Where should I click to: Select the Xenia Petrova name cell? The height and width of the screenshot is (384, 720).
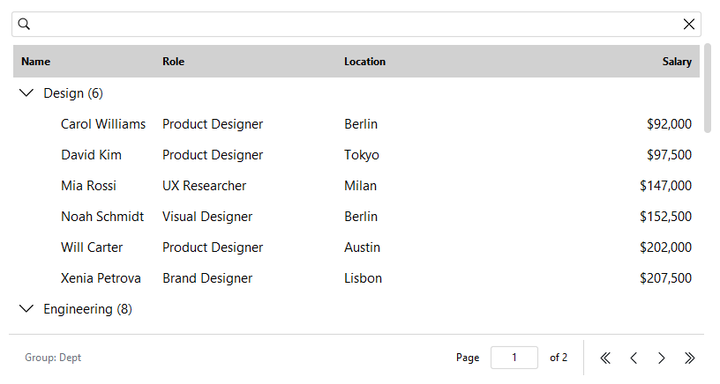101,278
